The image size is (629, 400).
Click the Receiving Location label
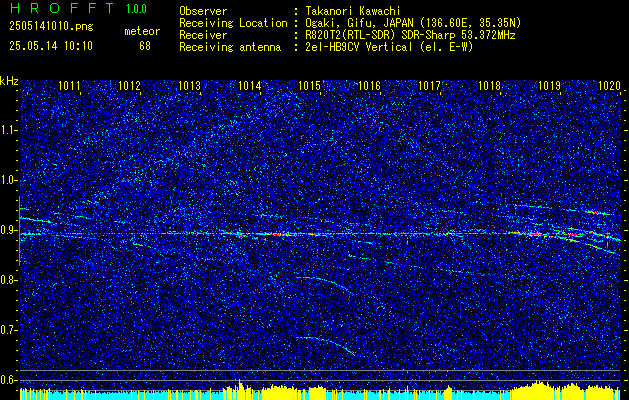click(233, 23)
